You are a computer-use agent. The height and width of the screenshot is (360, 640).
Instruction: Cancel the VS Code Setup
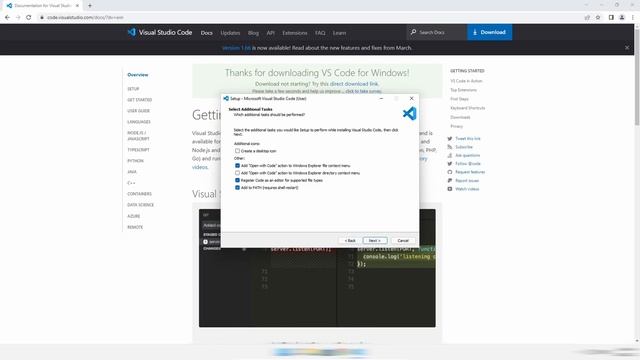(403, 241)
